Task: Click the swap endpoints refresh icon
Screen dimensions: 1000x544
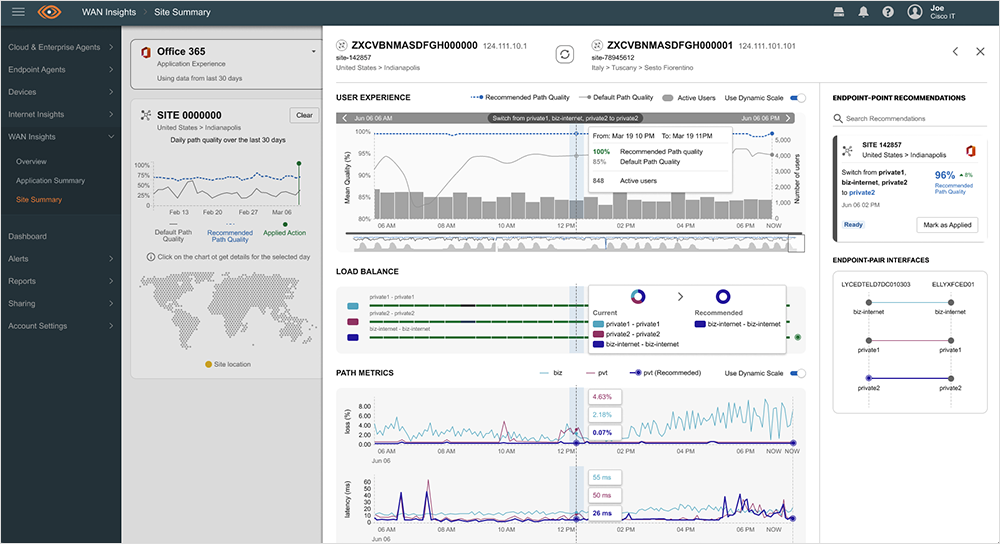Action: coord(565,54)
